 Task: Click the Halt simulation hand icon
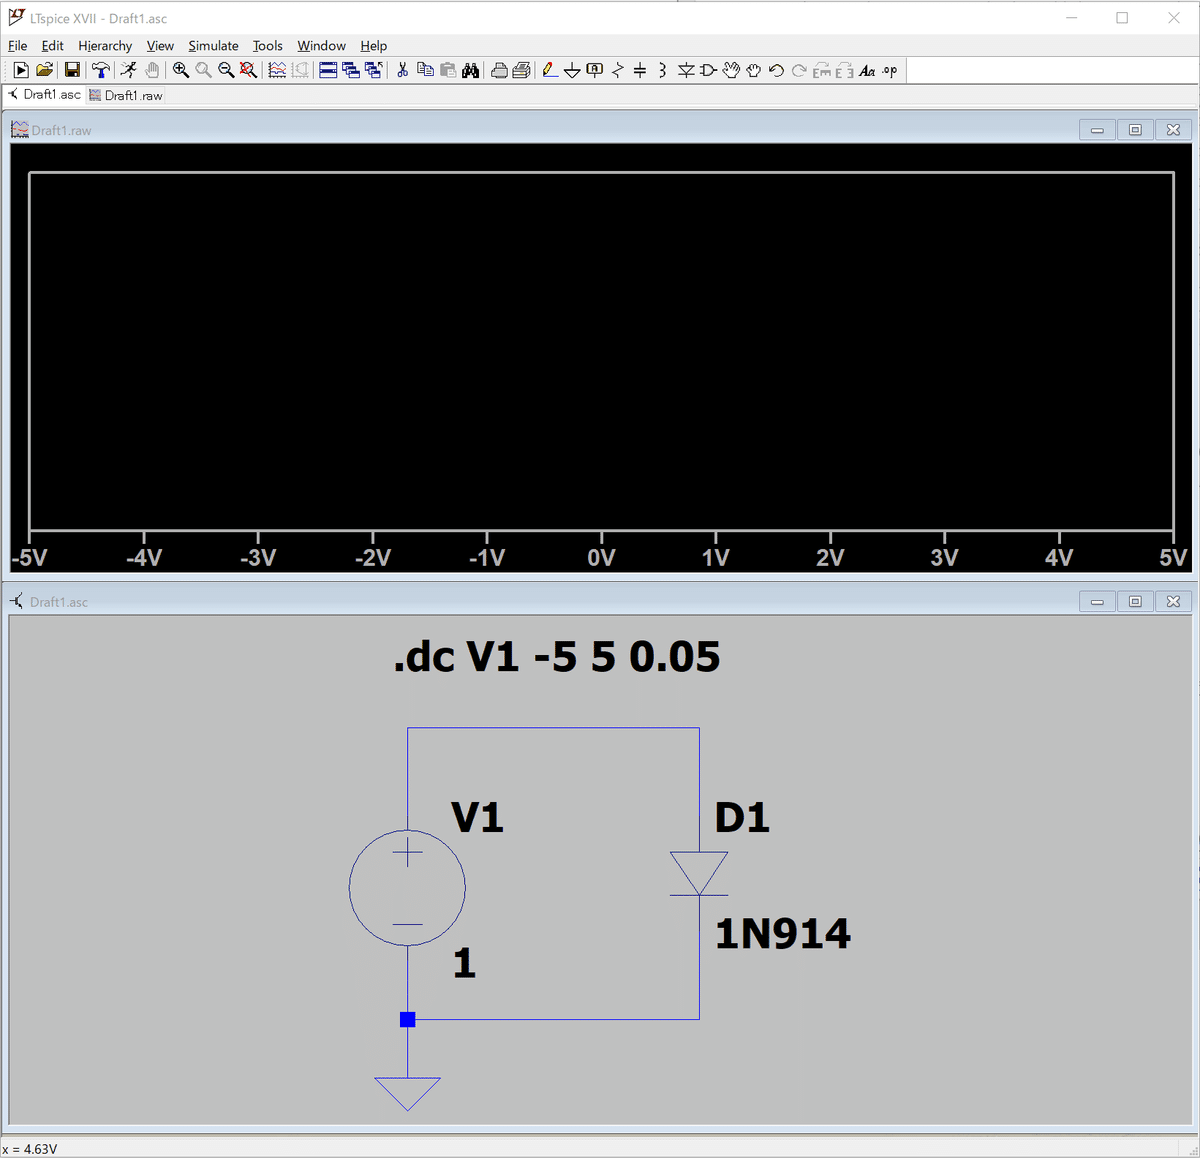click(x=152, y=70)
